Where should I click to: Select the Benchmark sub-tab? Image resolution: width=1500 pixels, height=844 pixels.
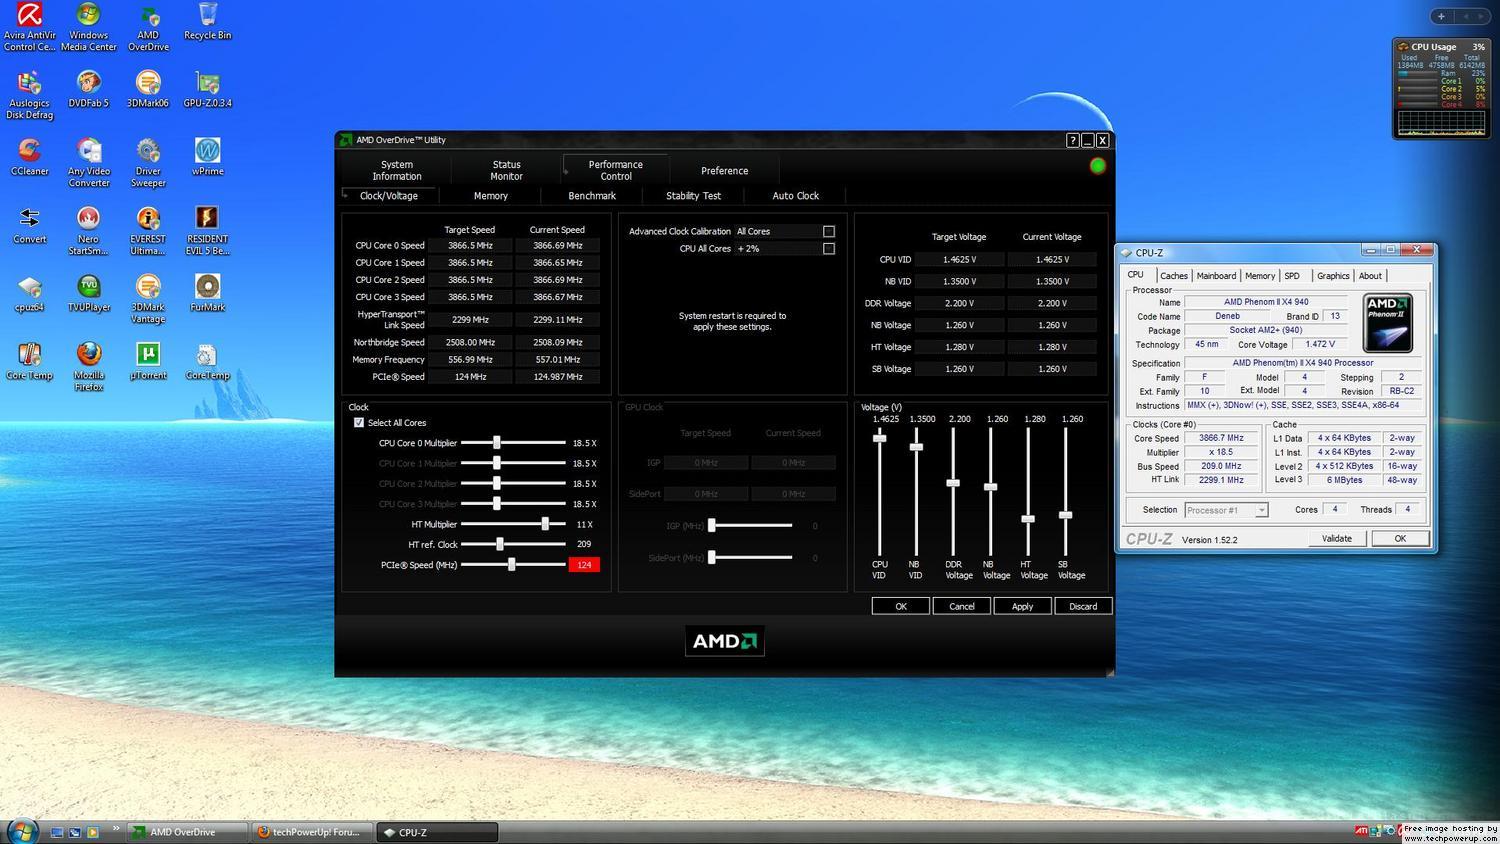pyautogui.click(x=592, y=196)
